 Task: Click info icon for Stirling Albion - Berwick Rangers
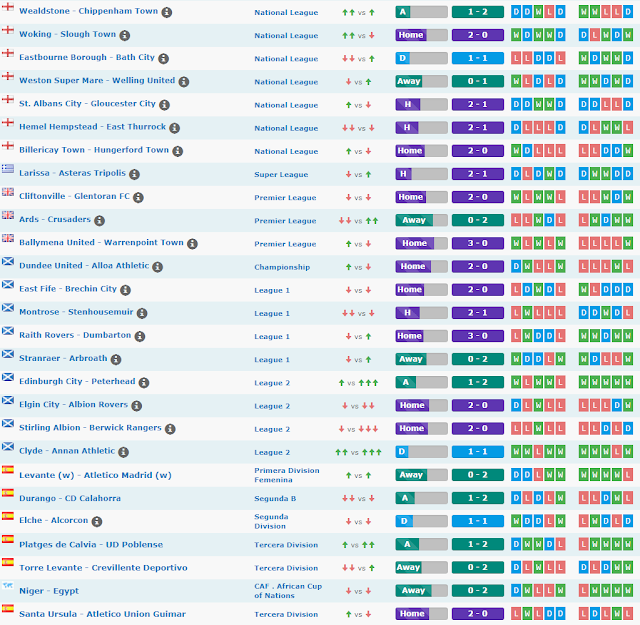point(170,429)
